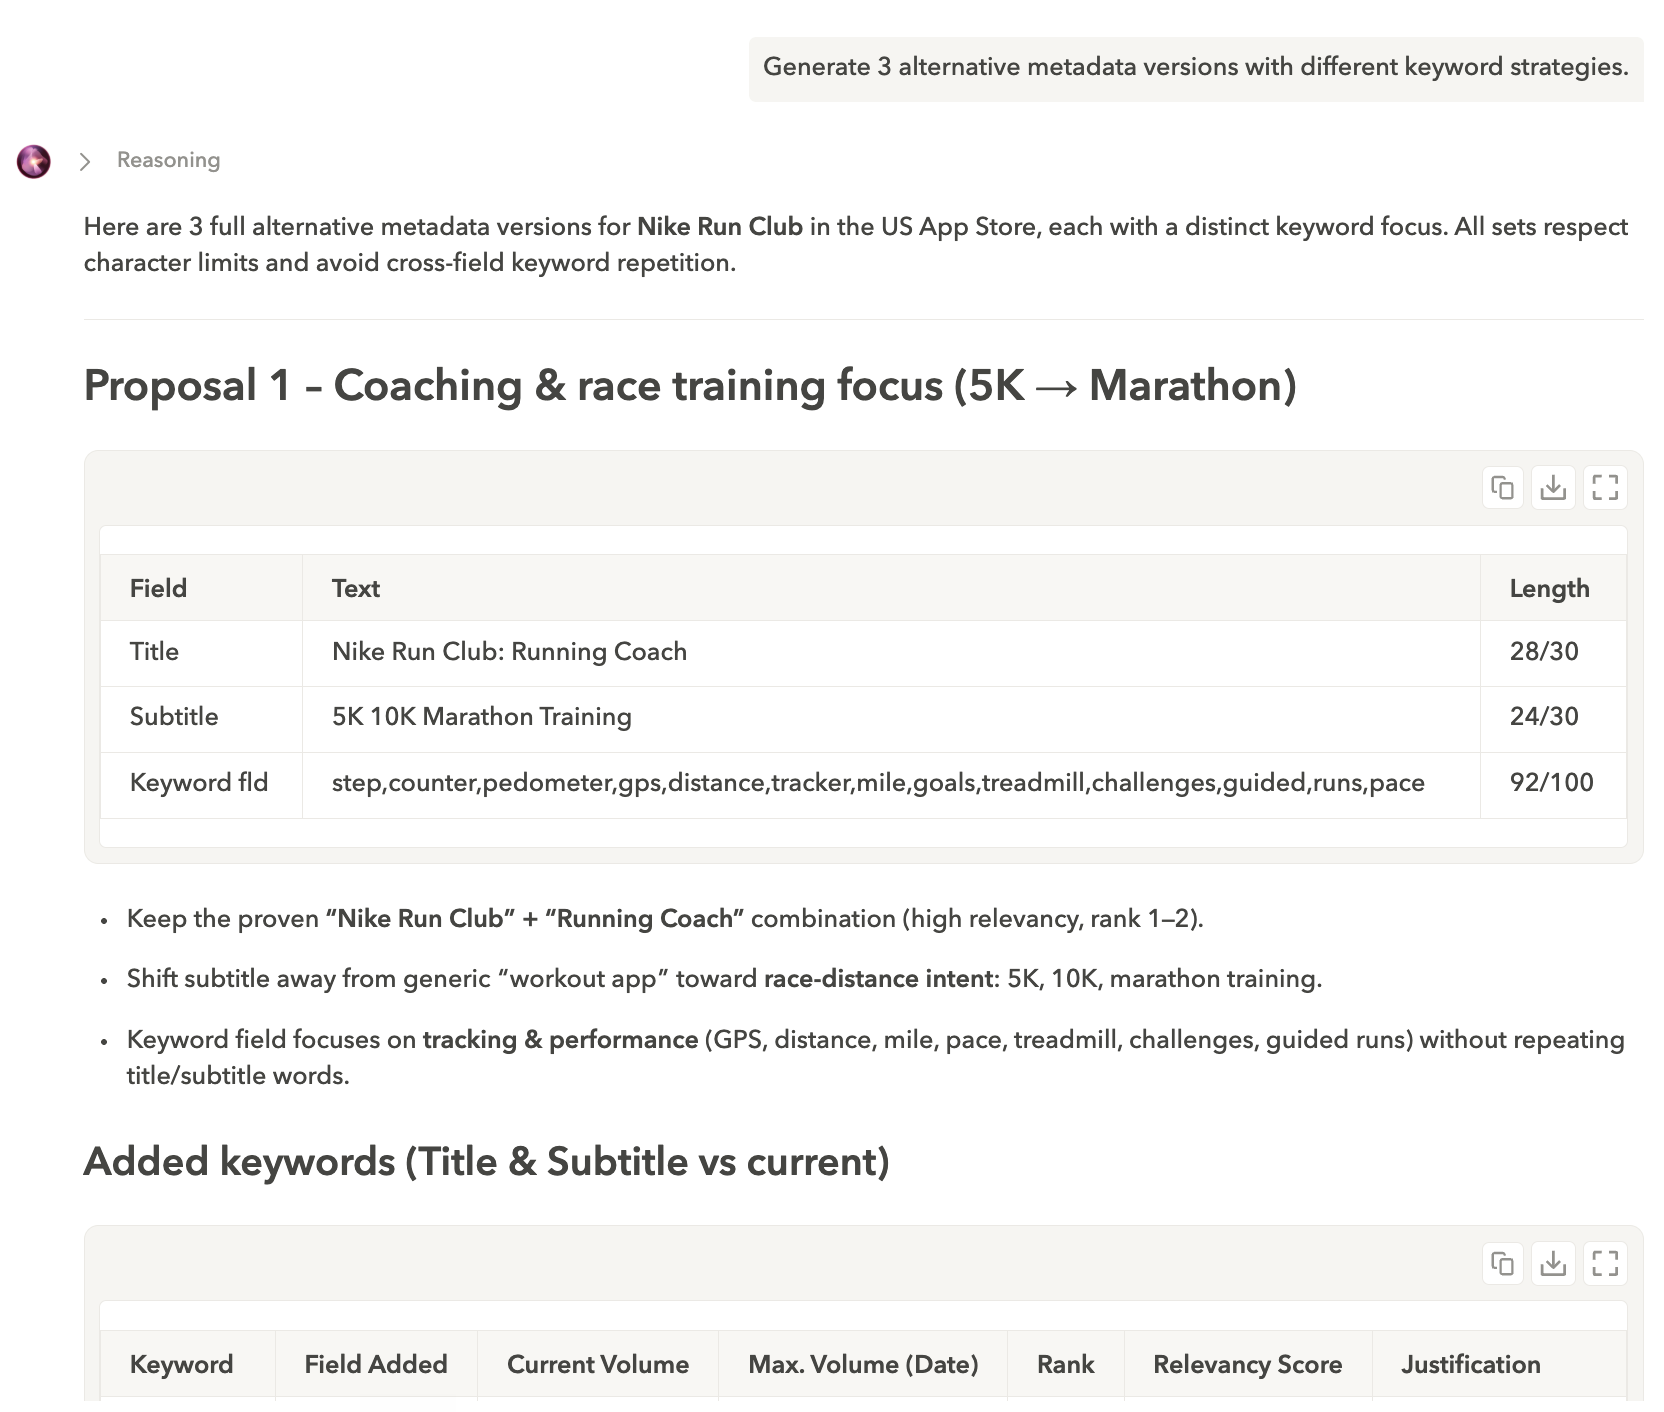
Task: Select the user prompt message bubble
Action: click(x=1196, y=68)
